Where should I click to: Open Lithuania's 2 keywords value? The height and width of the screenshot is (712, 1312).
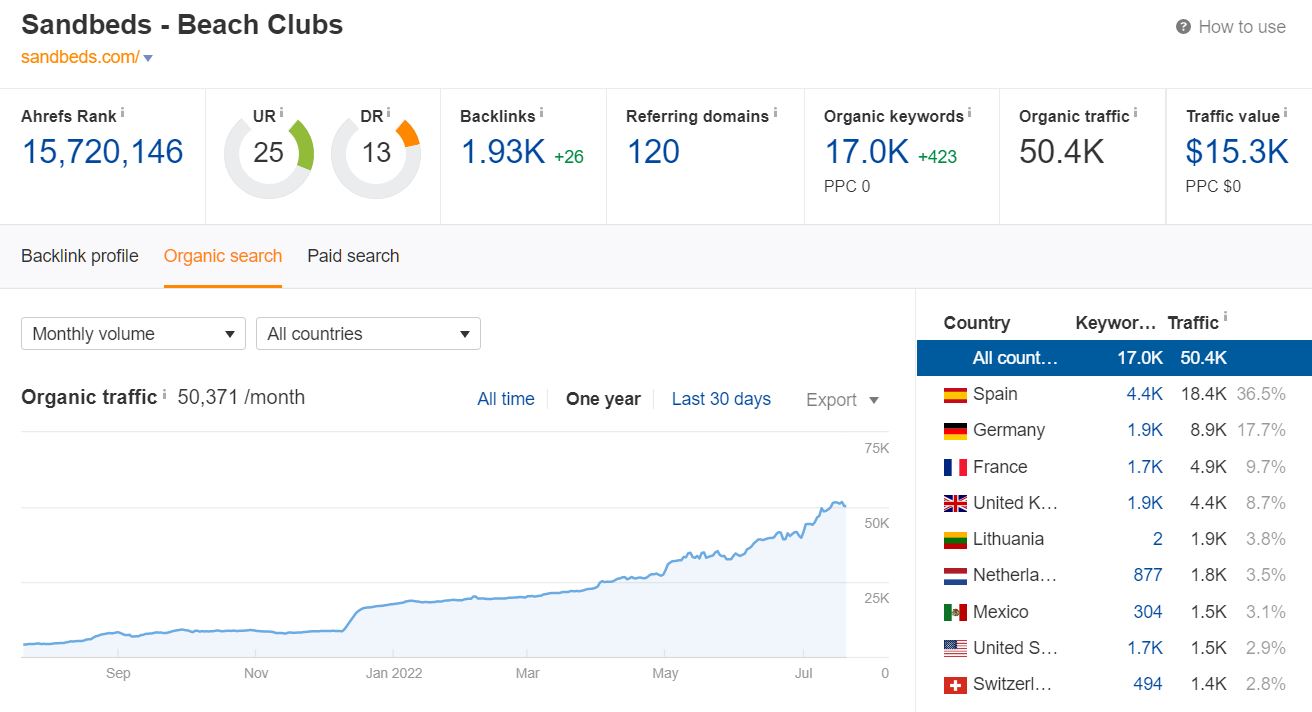point(1158,539)
